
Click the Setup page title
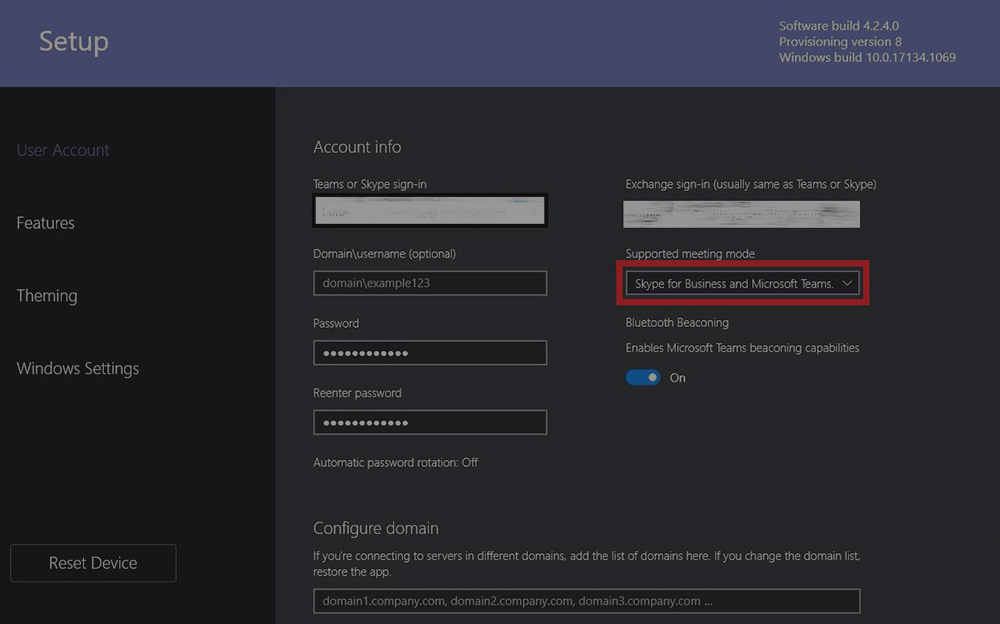coord(73,41)
